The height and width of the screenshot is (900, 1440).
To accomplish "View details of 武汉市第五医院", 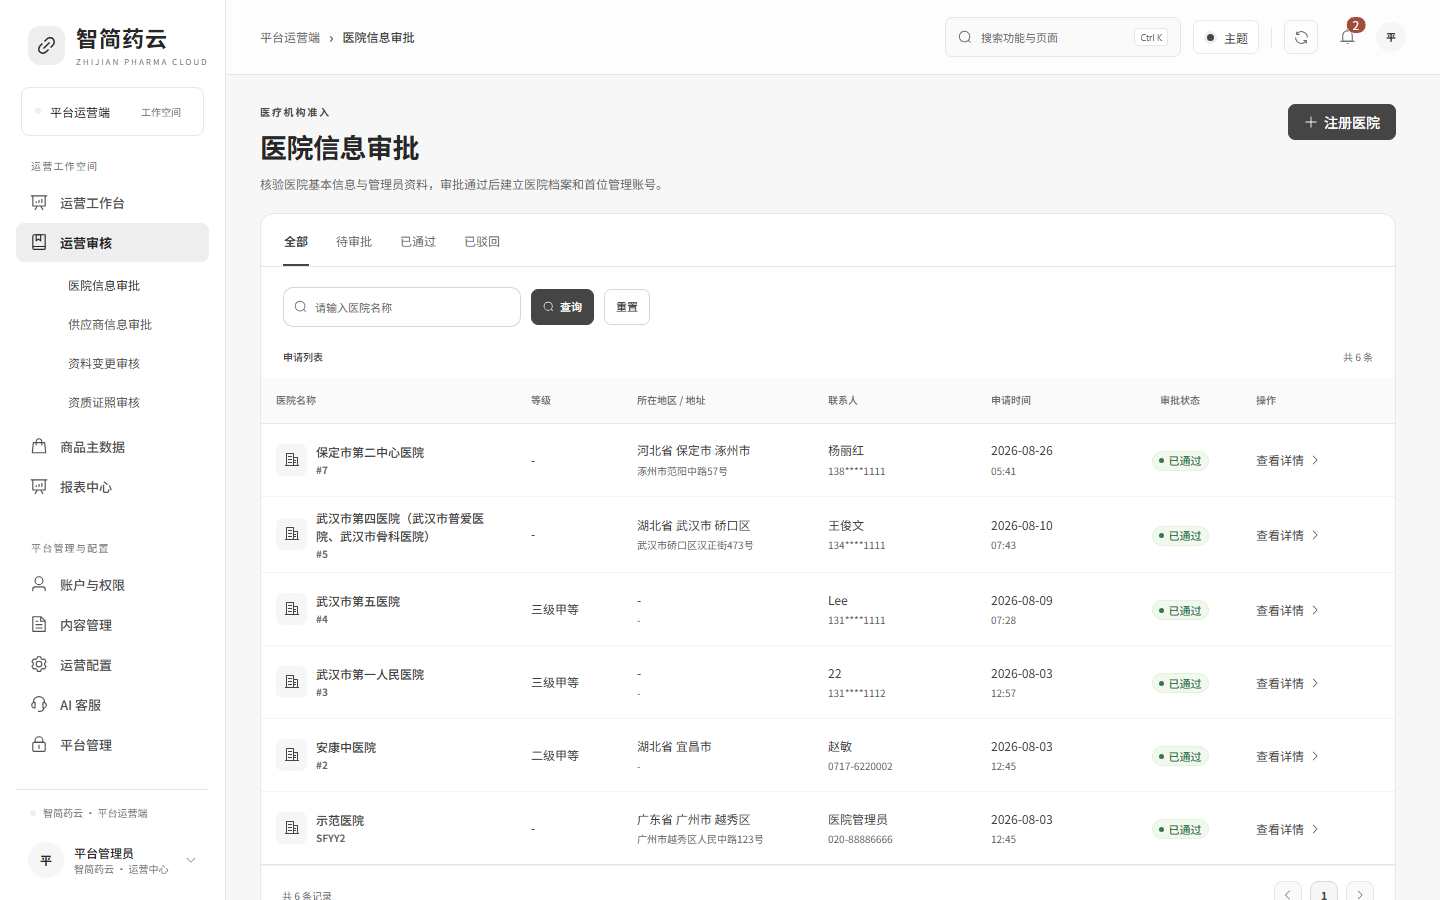I will [x=1288, y=611].
